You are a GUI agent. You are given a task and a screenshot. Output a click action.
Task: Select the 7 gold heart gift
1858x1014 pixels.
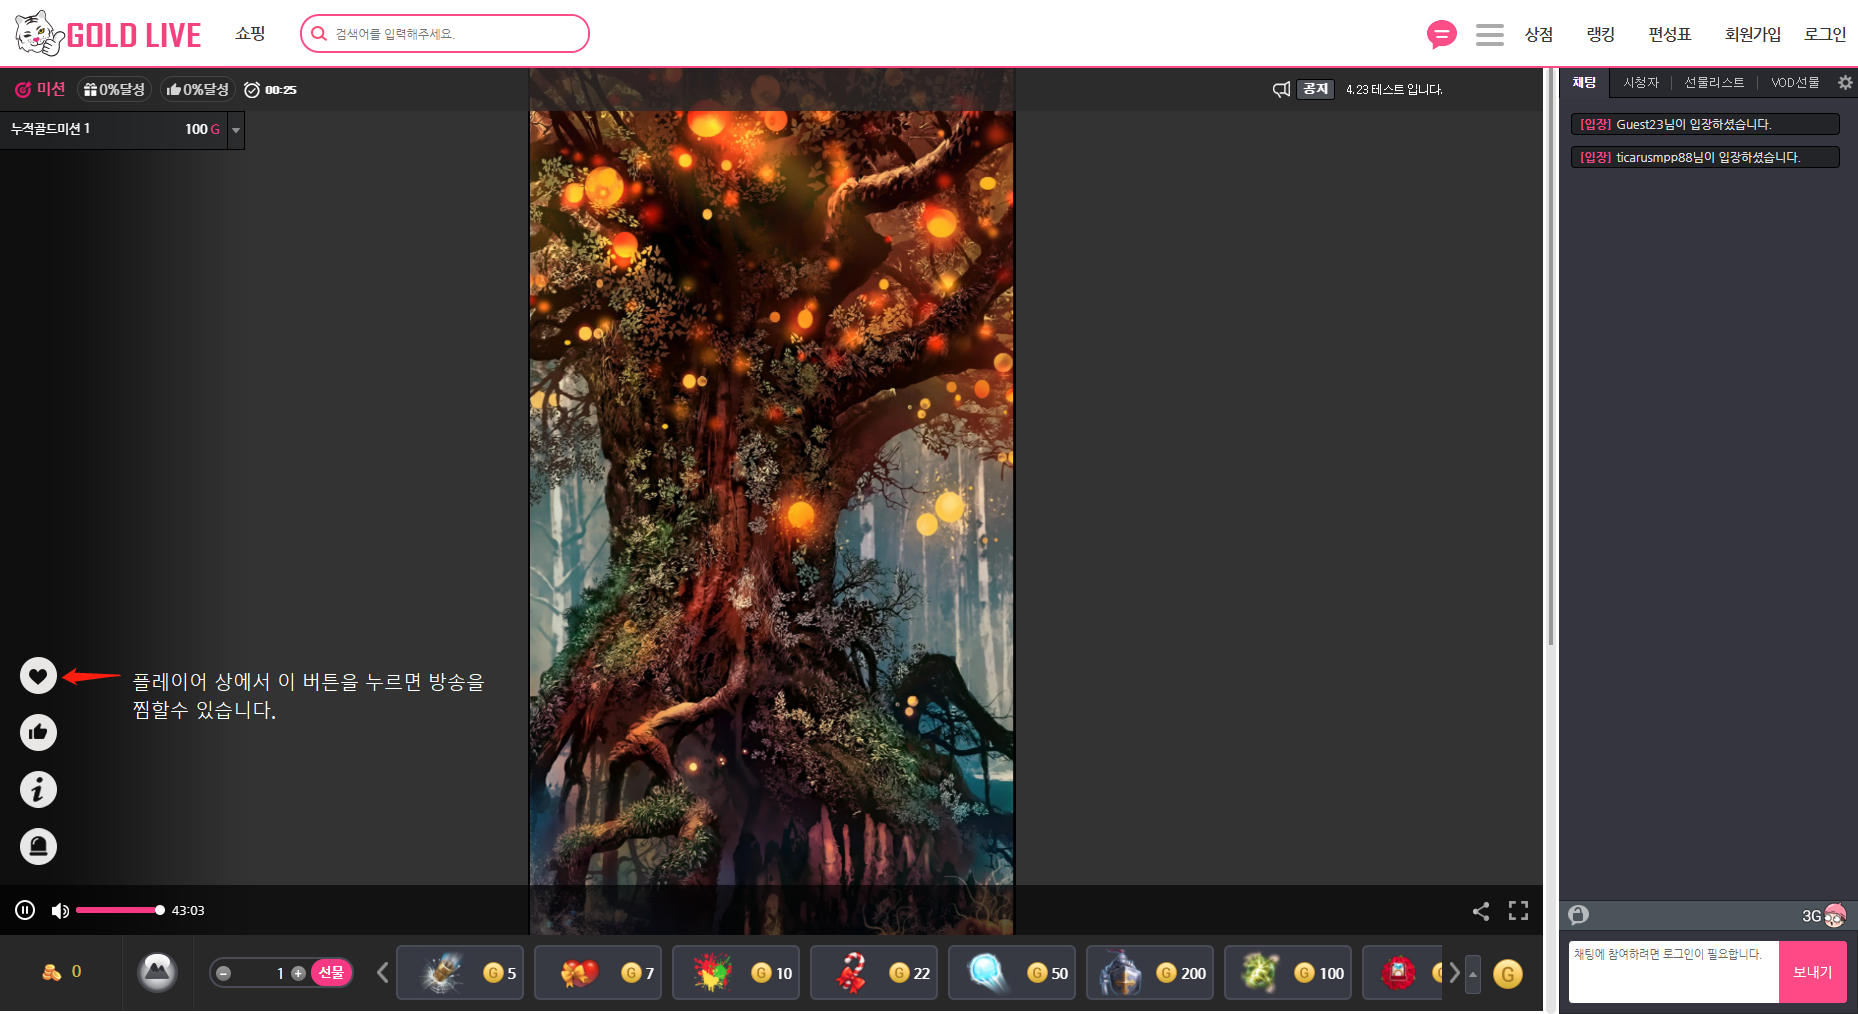(x=598, y=973)
